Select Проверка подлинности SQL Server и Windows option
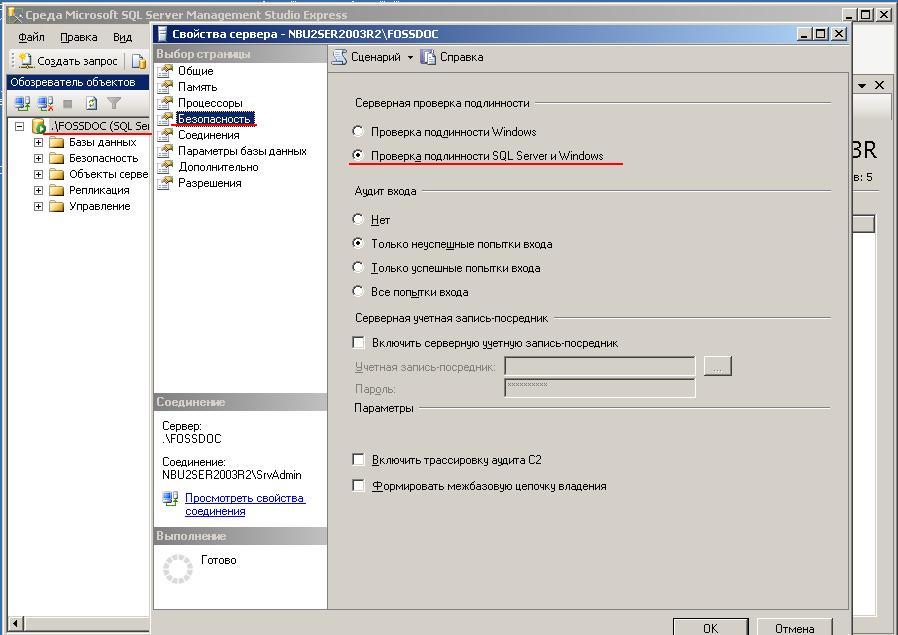Screen dimensions: 898x635 coord(358,155)
